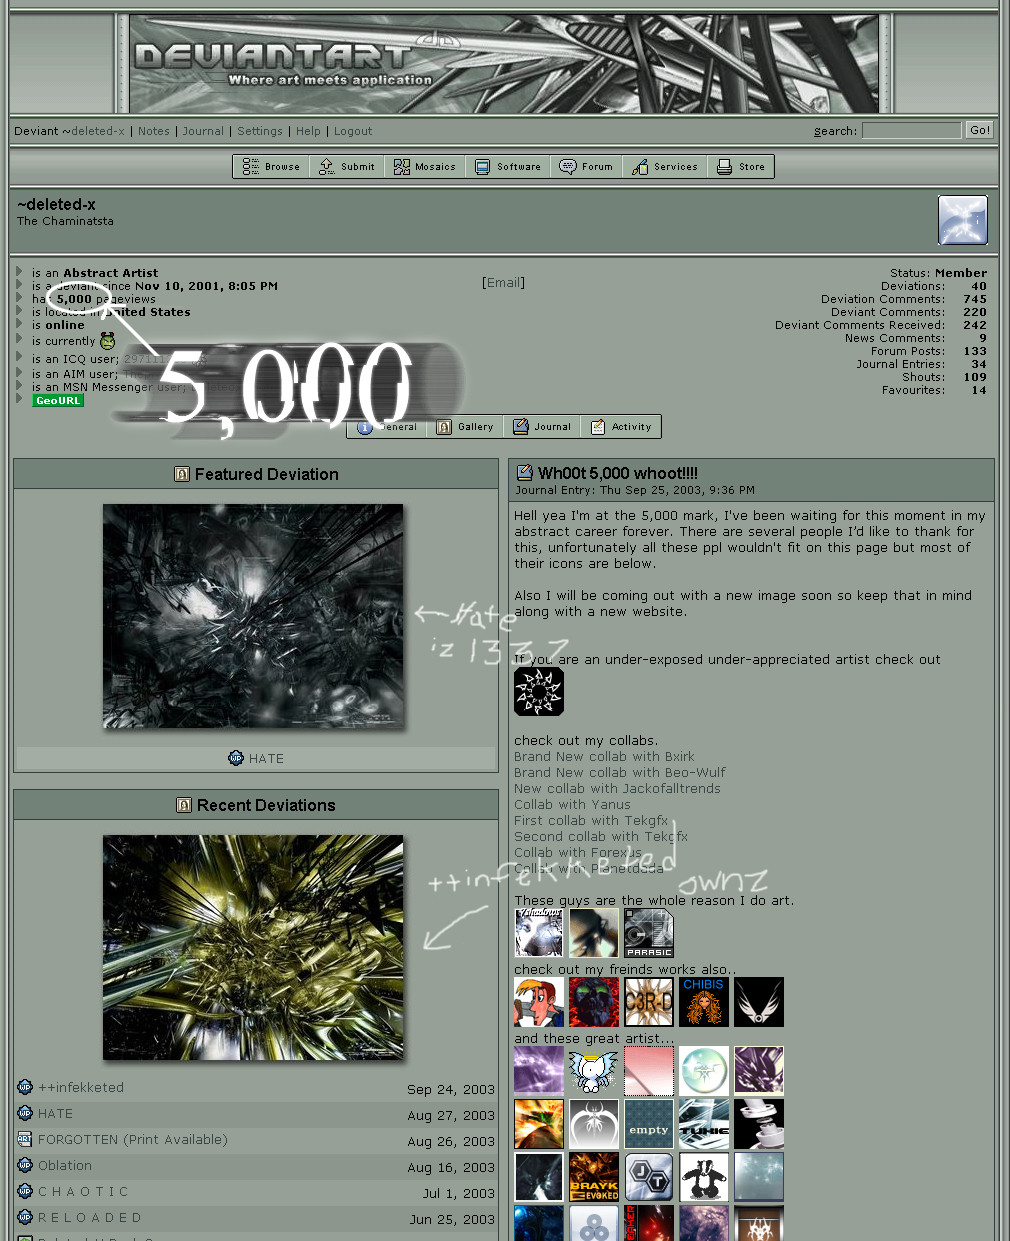Switch to the Gallery tab

[x=465, y=427]
